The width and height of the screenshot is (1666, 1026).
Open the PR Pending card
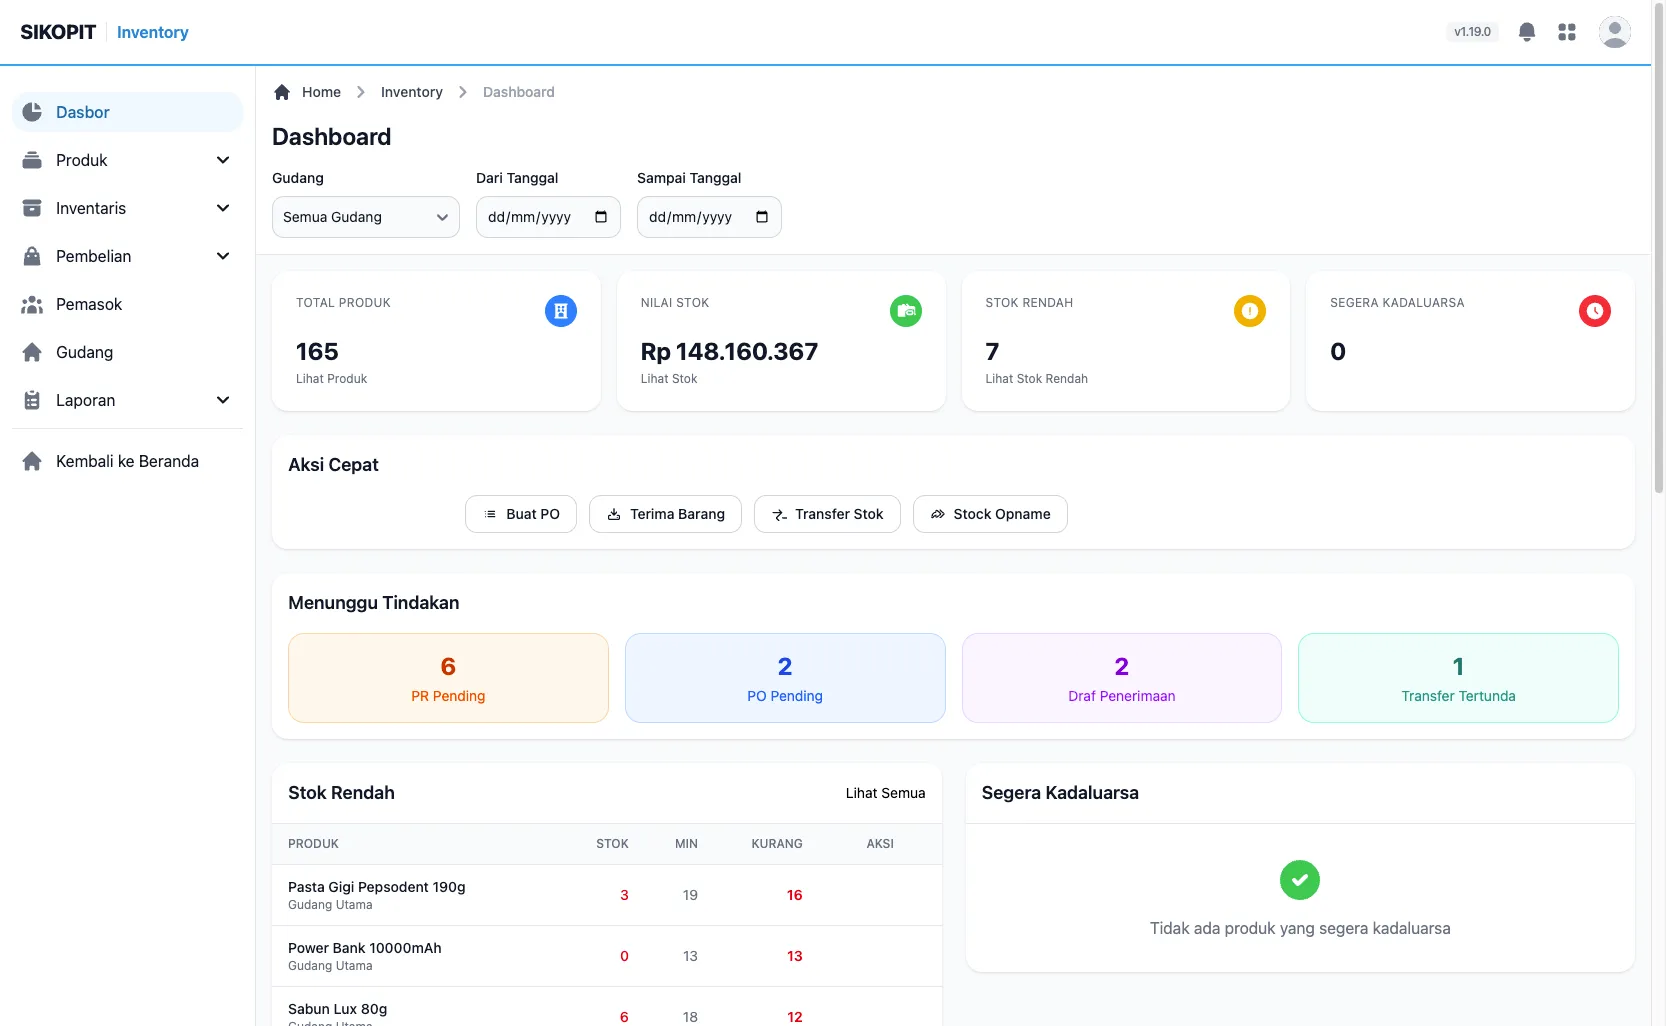coord(448,678)
